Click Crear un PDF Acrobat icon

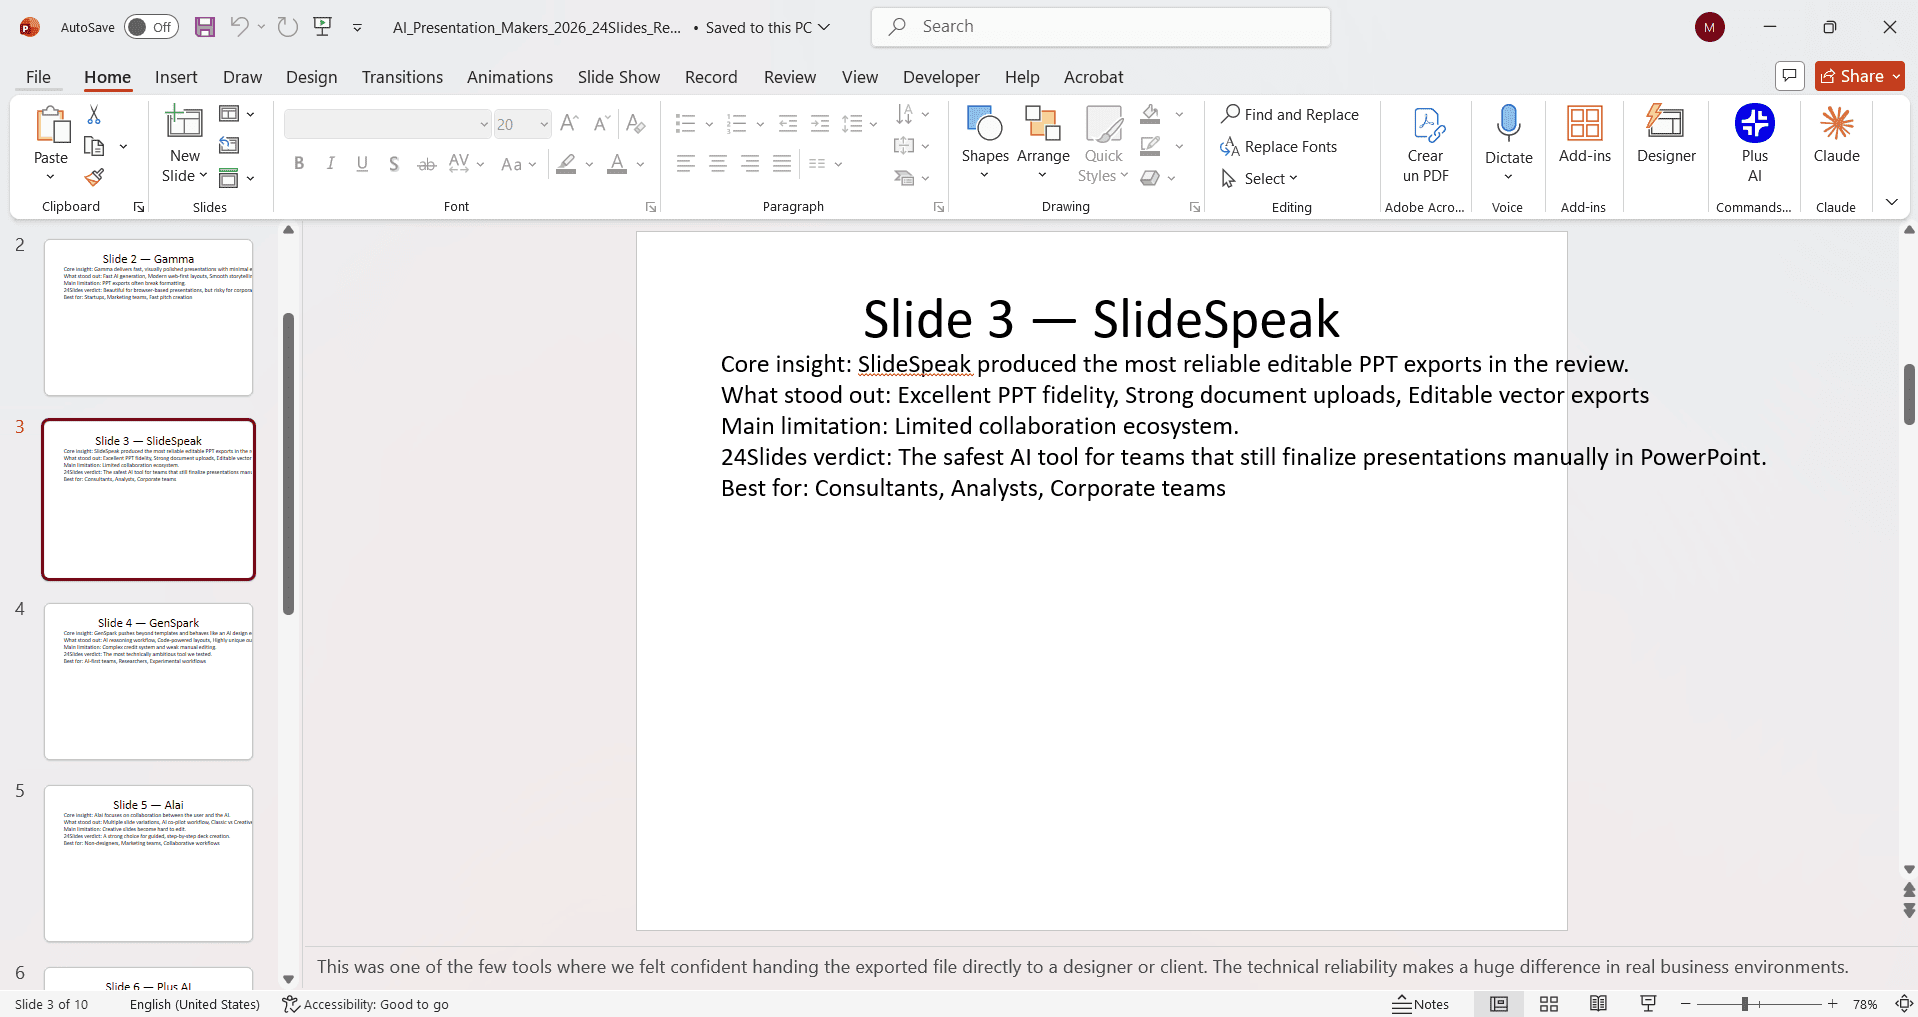[1426, 145]
